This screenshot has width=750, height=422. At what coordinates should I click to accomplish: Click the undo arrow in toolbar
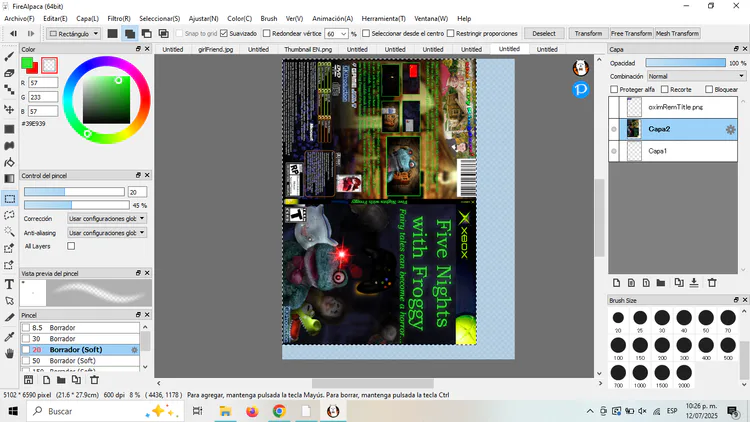(x=13, y=33)
